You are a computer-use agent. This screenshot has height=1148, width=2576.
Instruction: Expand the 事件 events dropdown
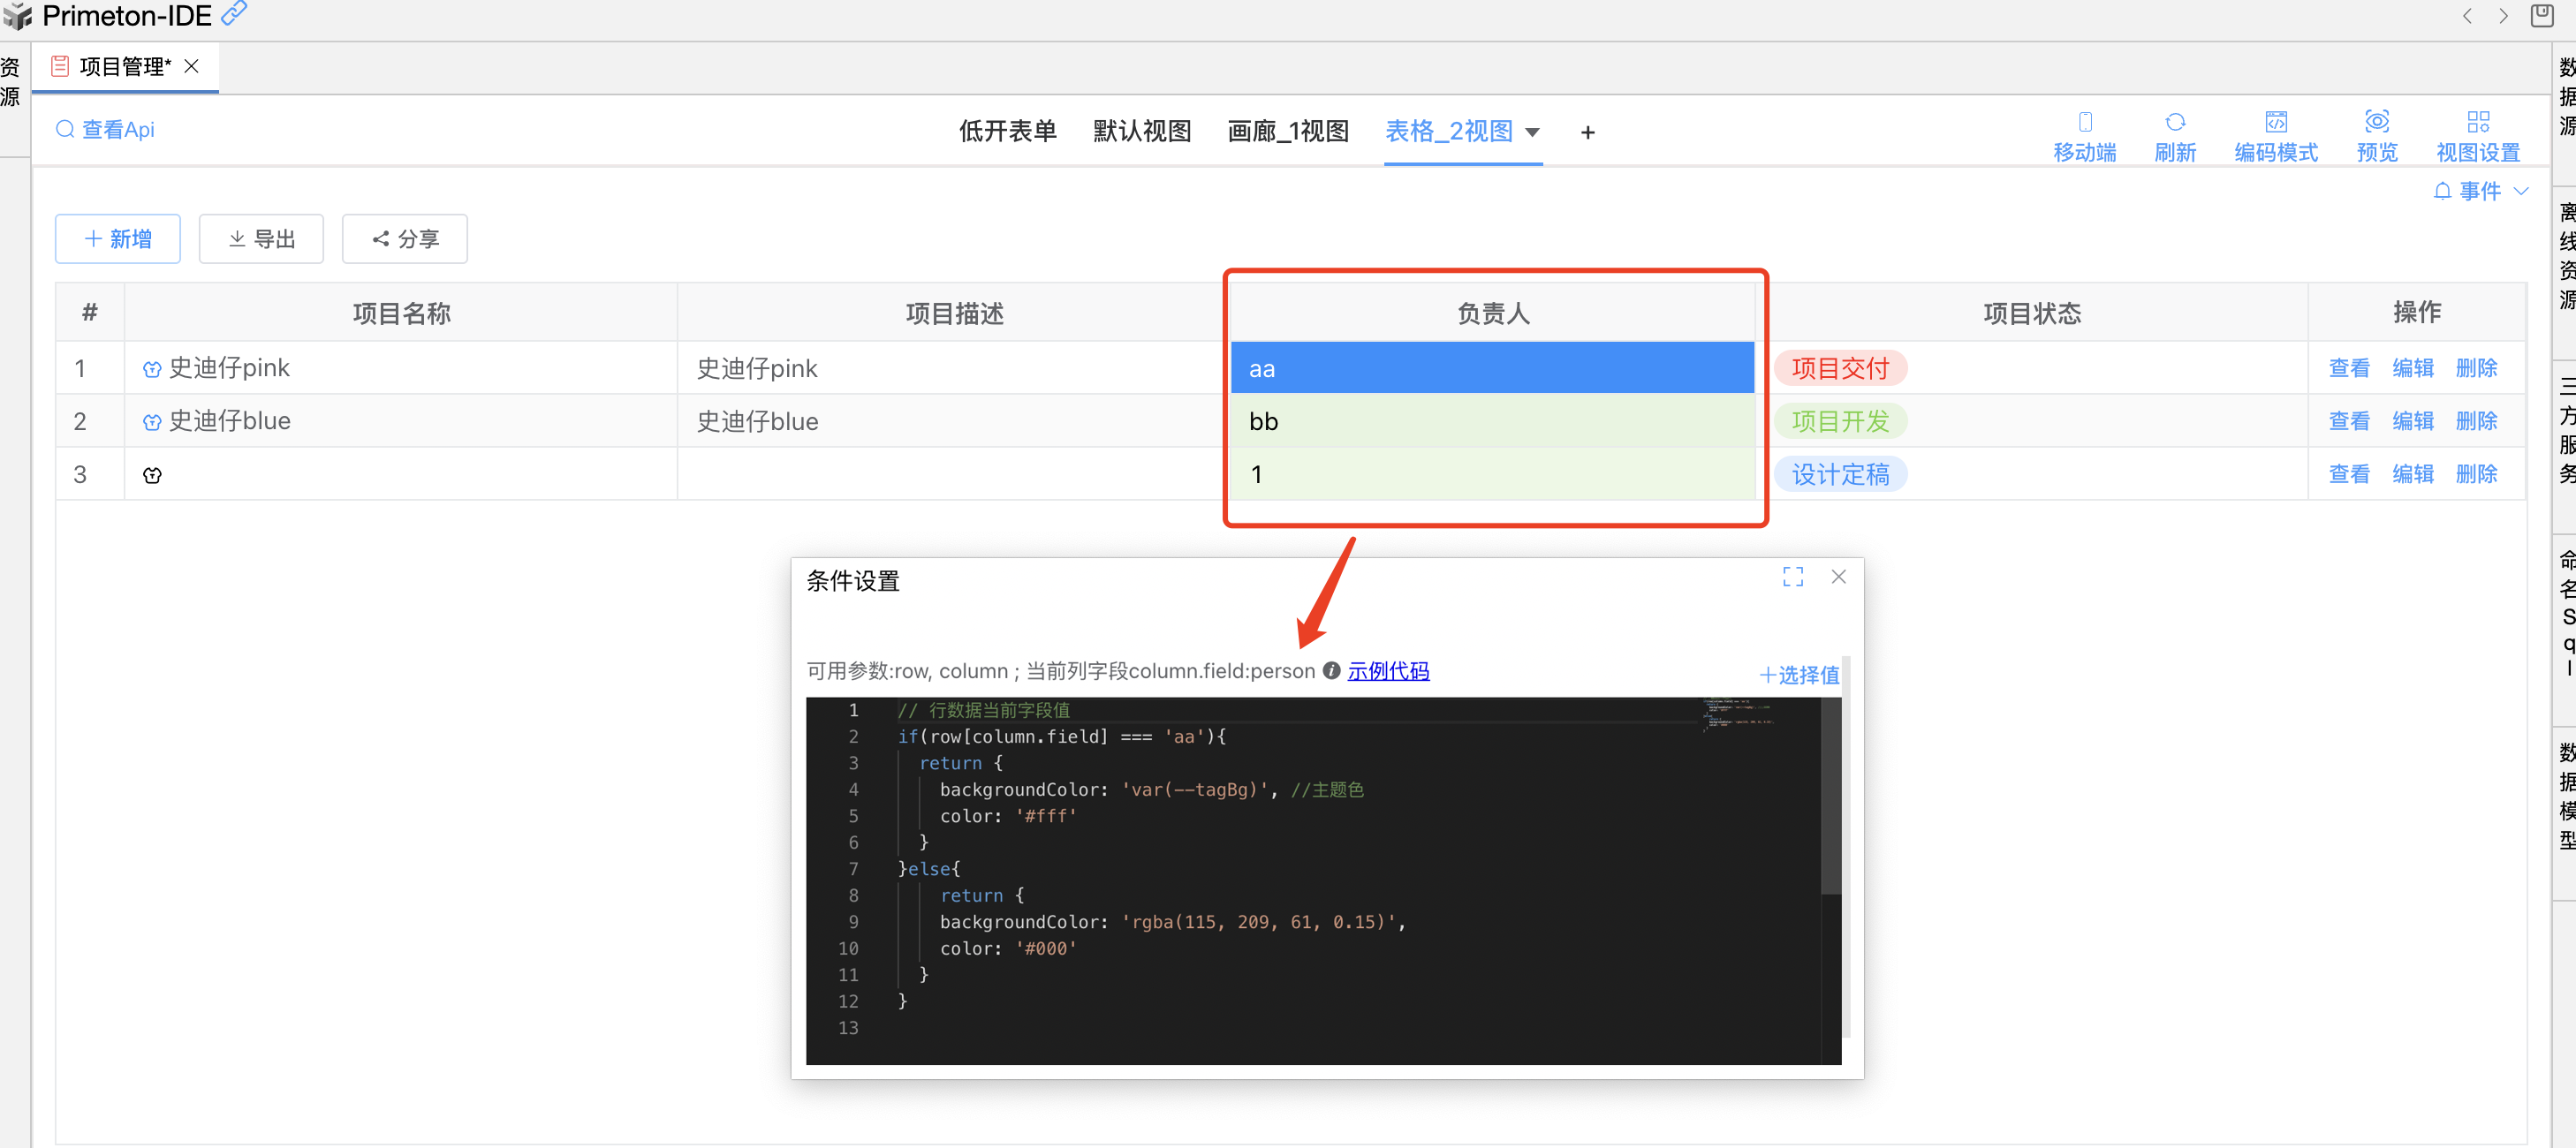[2480, 191]
